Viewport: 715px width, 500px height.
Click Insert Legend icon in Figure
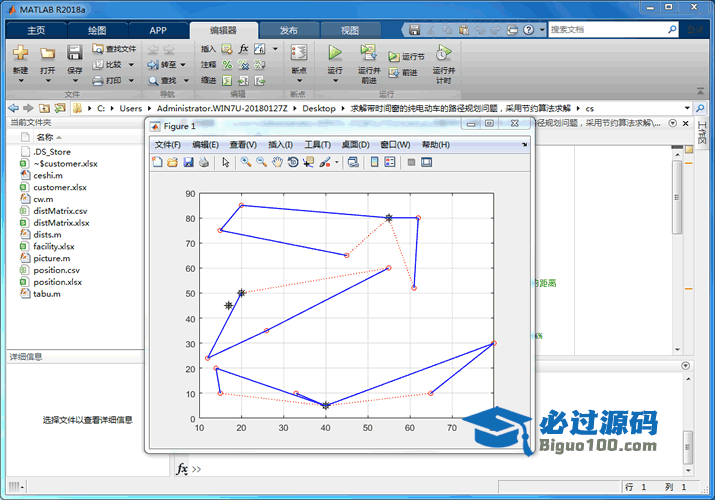coord(390,162)
